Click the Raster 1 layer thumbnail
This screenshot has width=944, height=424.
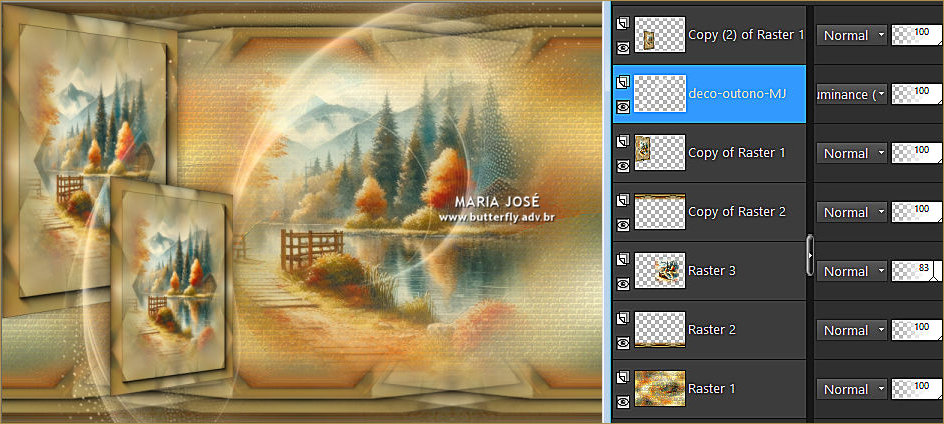pos(660,389)
